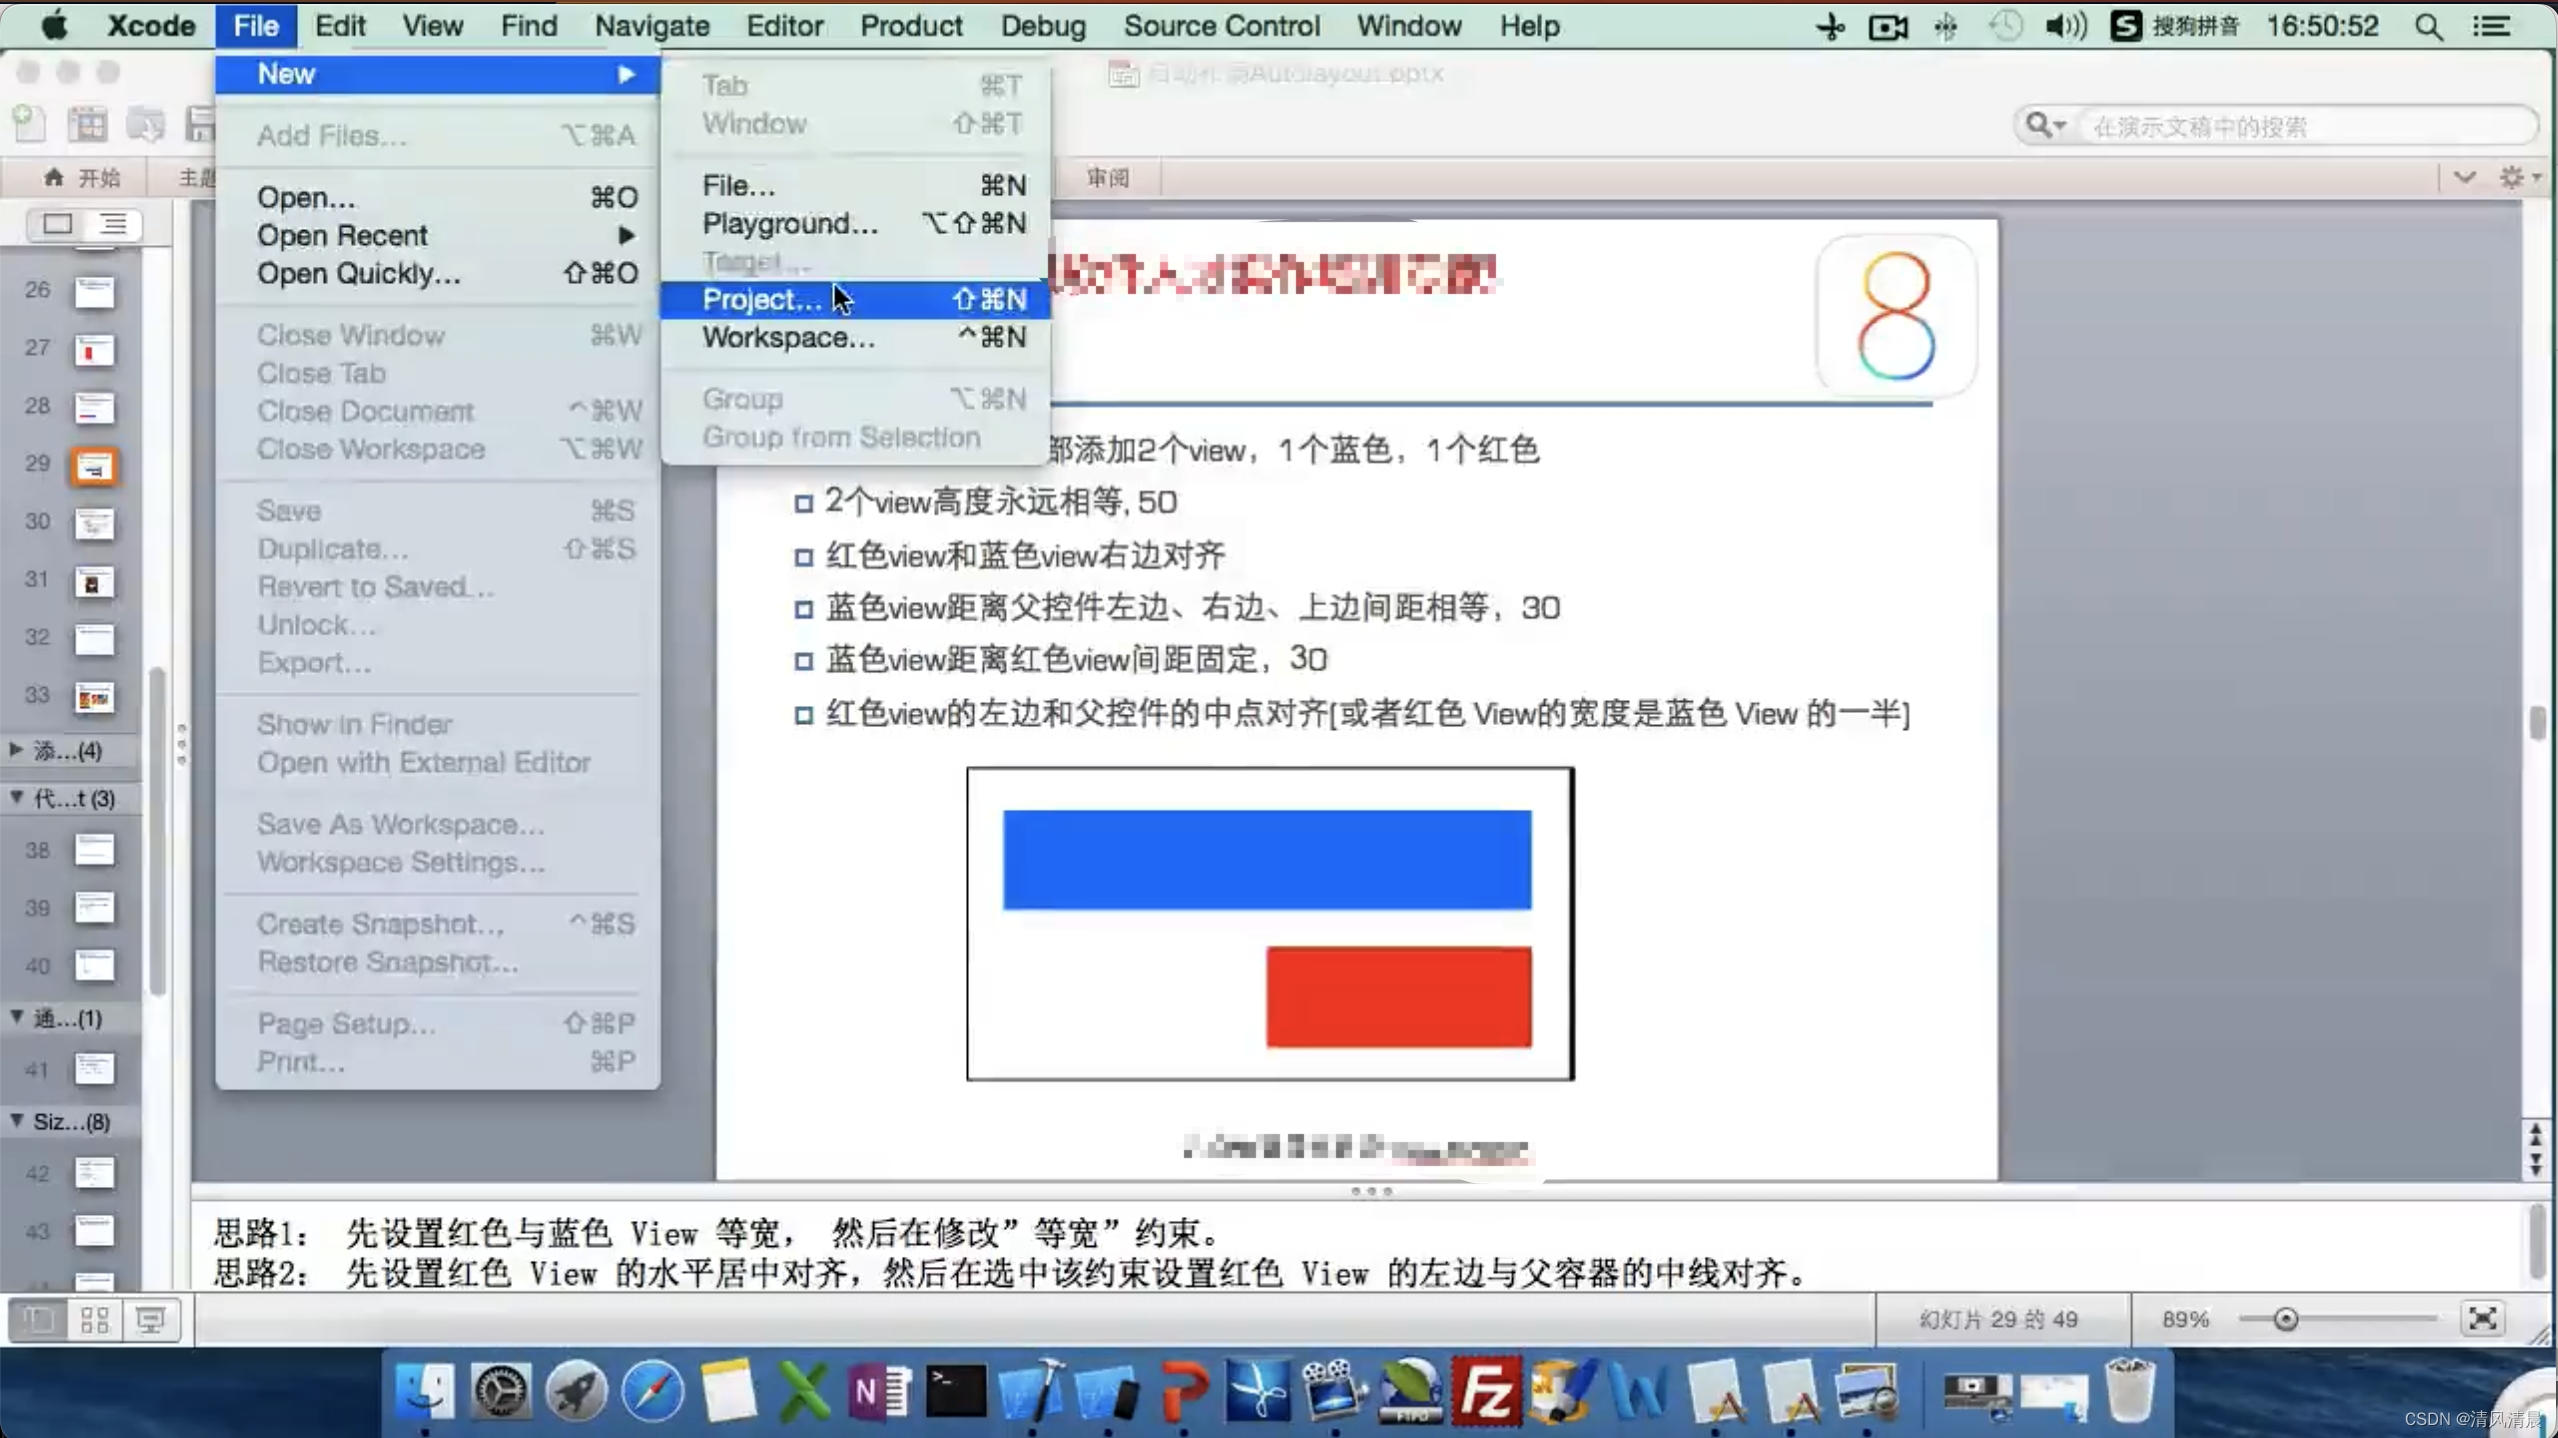
Task: Choose Playground… from the New submenu
Action: pos(790,223)
